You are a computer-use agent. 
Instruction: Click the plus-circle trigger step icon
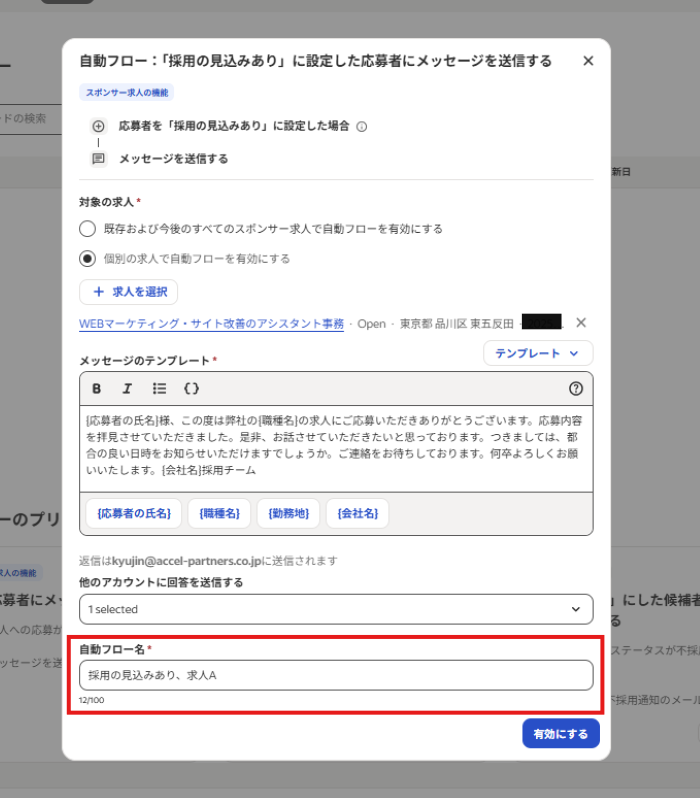coord(98,126)
